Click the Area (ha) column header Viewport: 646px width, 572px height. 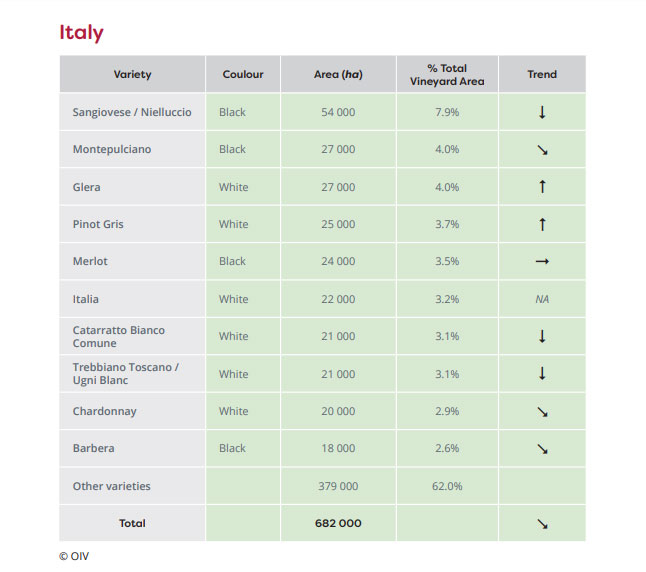click(x=338, y=75)
